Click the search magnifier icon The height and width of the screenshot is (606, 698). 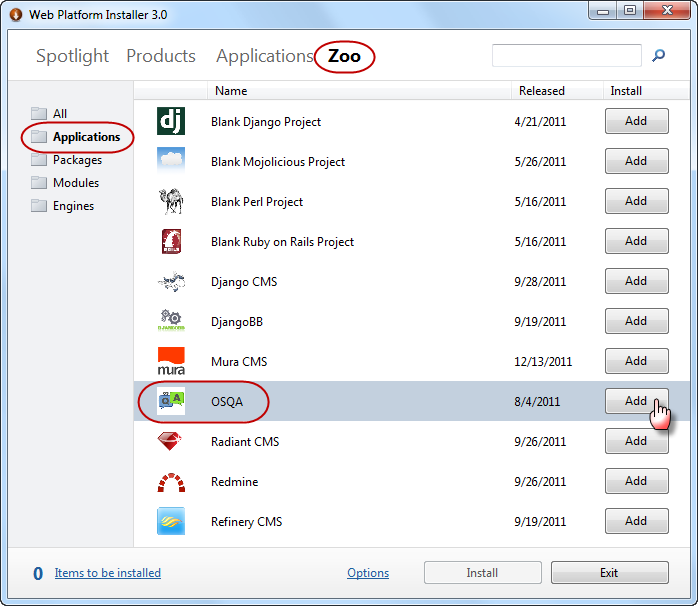point(658,55)
